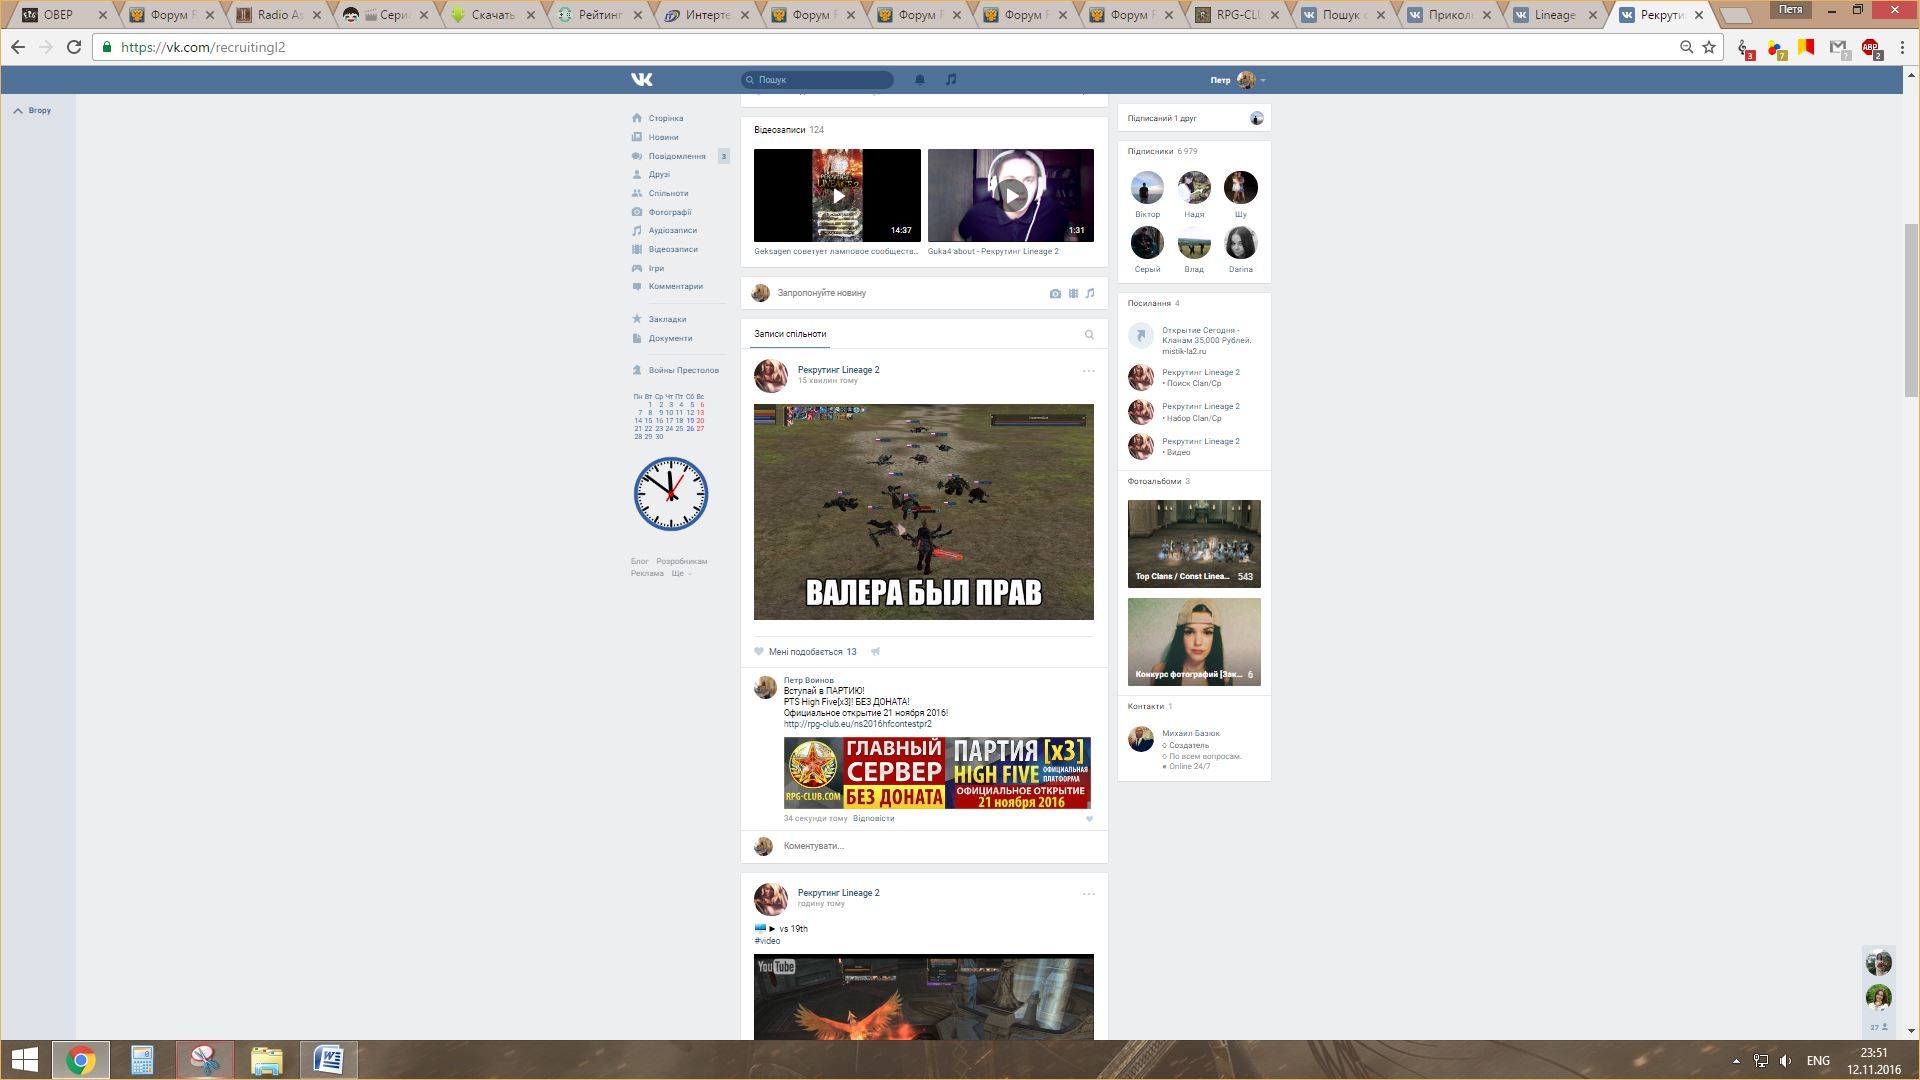This screenshot has height=1080, width=1920.
Task: Select the Записи спільноти tab
Action: point(790,334)
